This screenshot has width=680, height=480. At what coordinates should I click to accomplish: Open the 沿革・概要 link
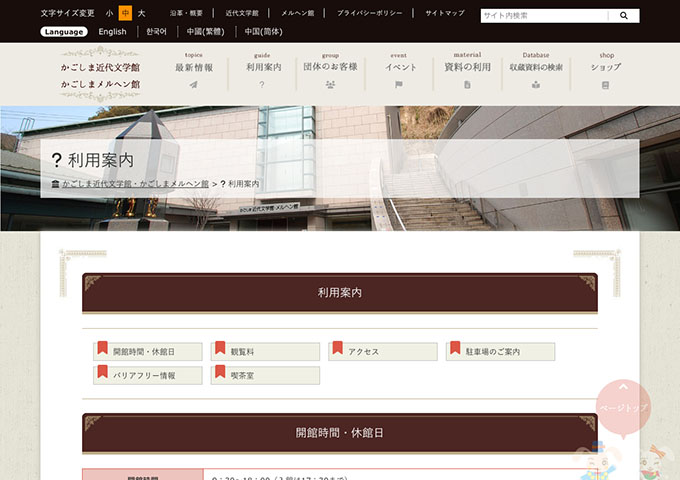[186, 13]
